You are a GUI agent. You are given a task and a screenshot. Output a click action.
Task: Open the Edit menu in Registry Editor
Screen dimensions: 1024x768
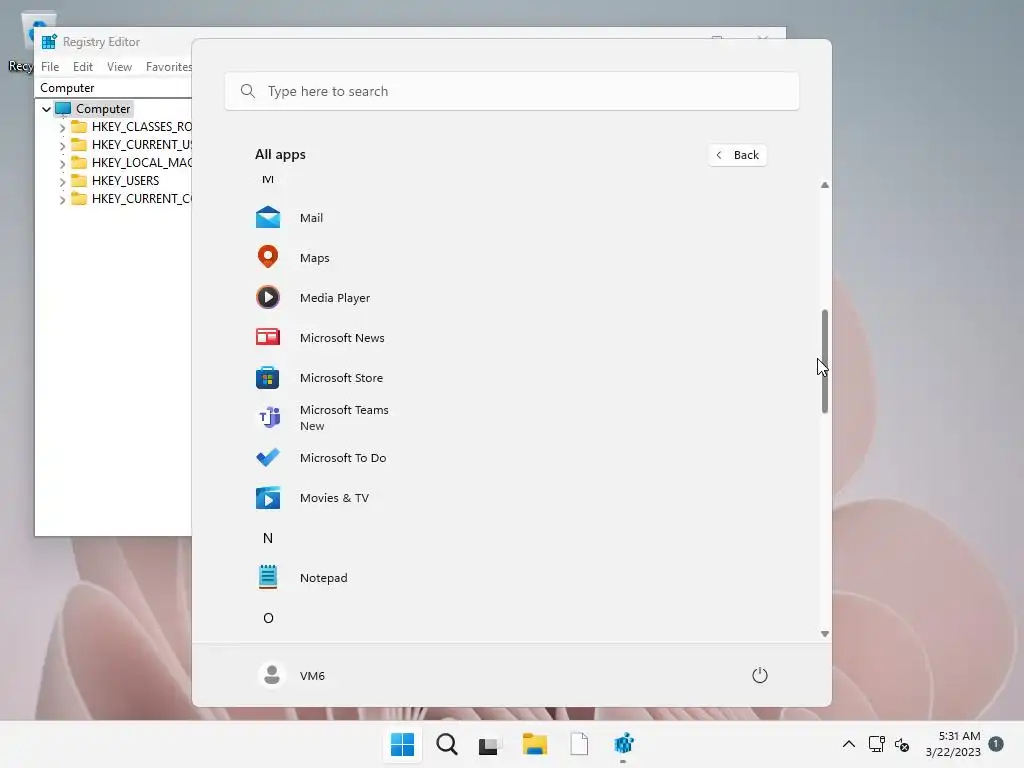point(82,67)
